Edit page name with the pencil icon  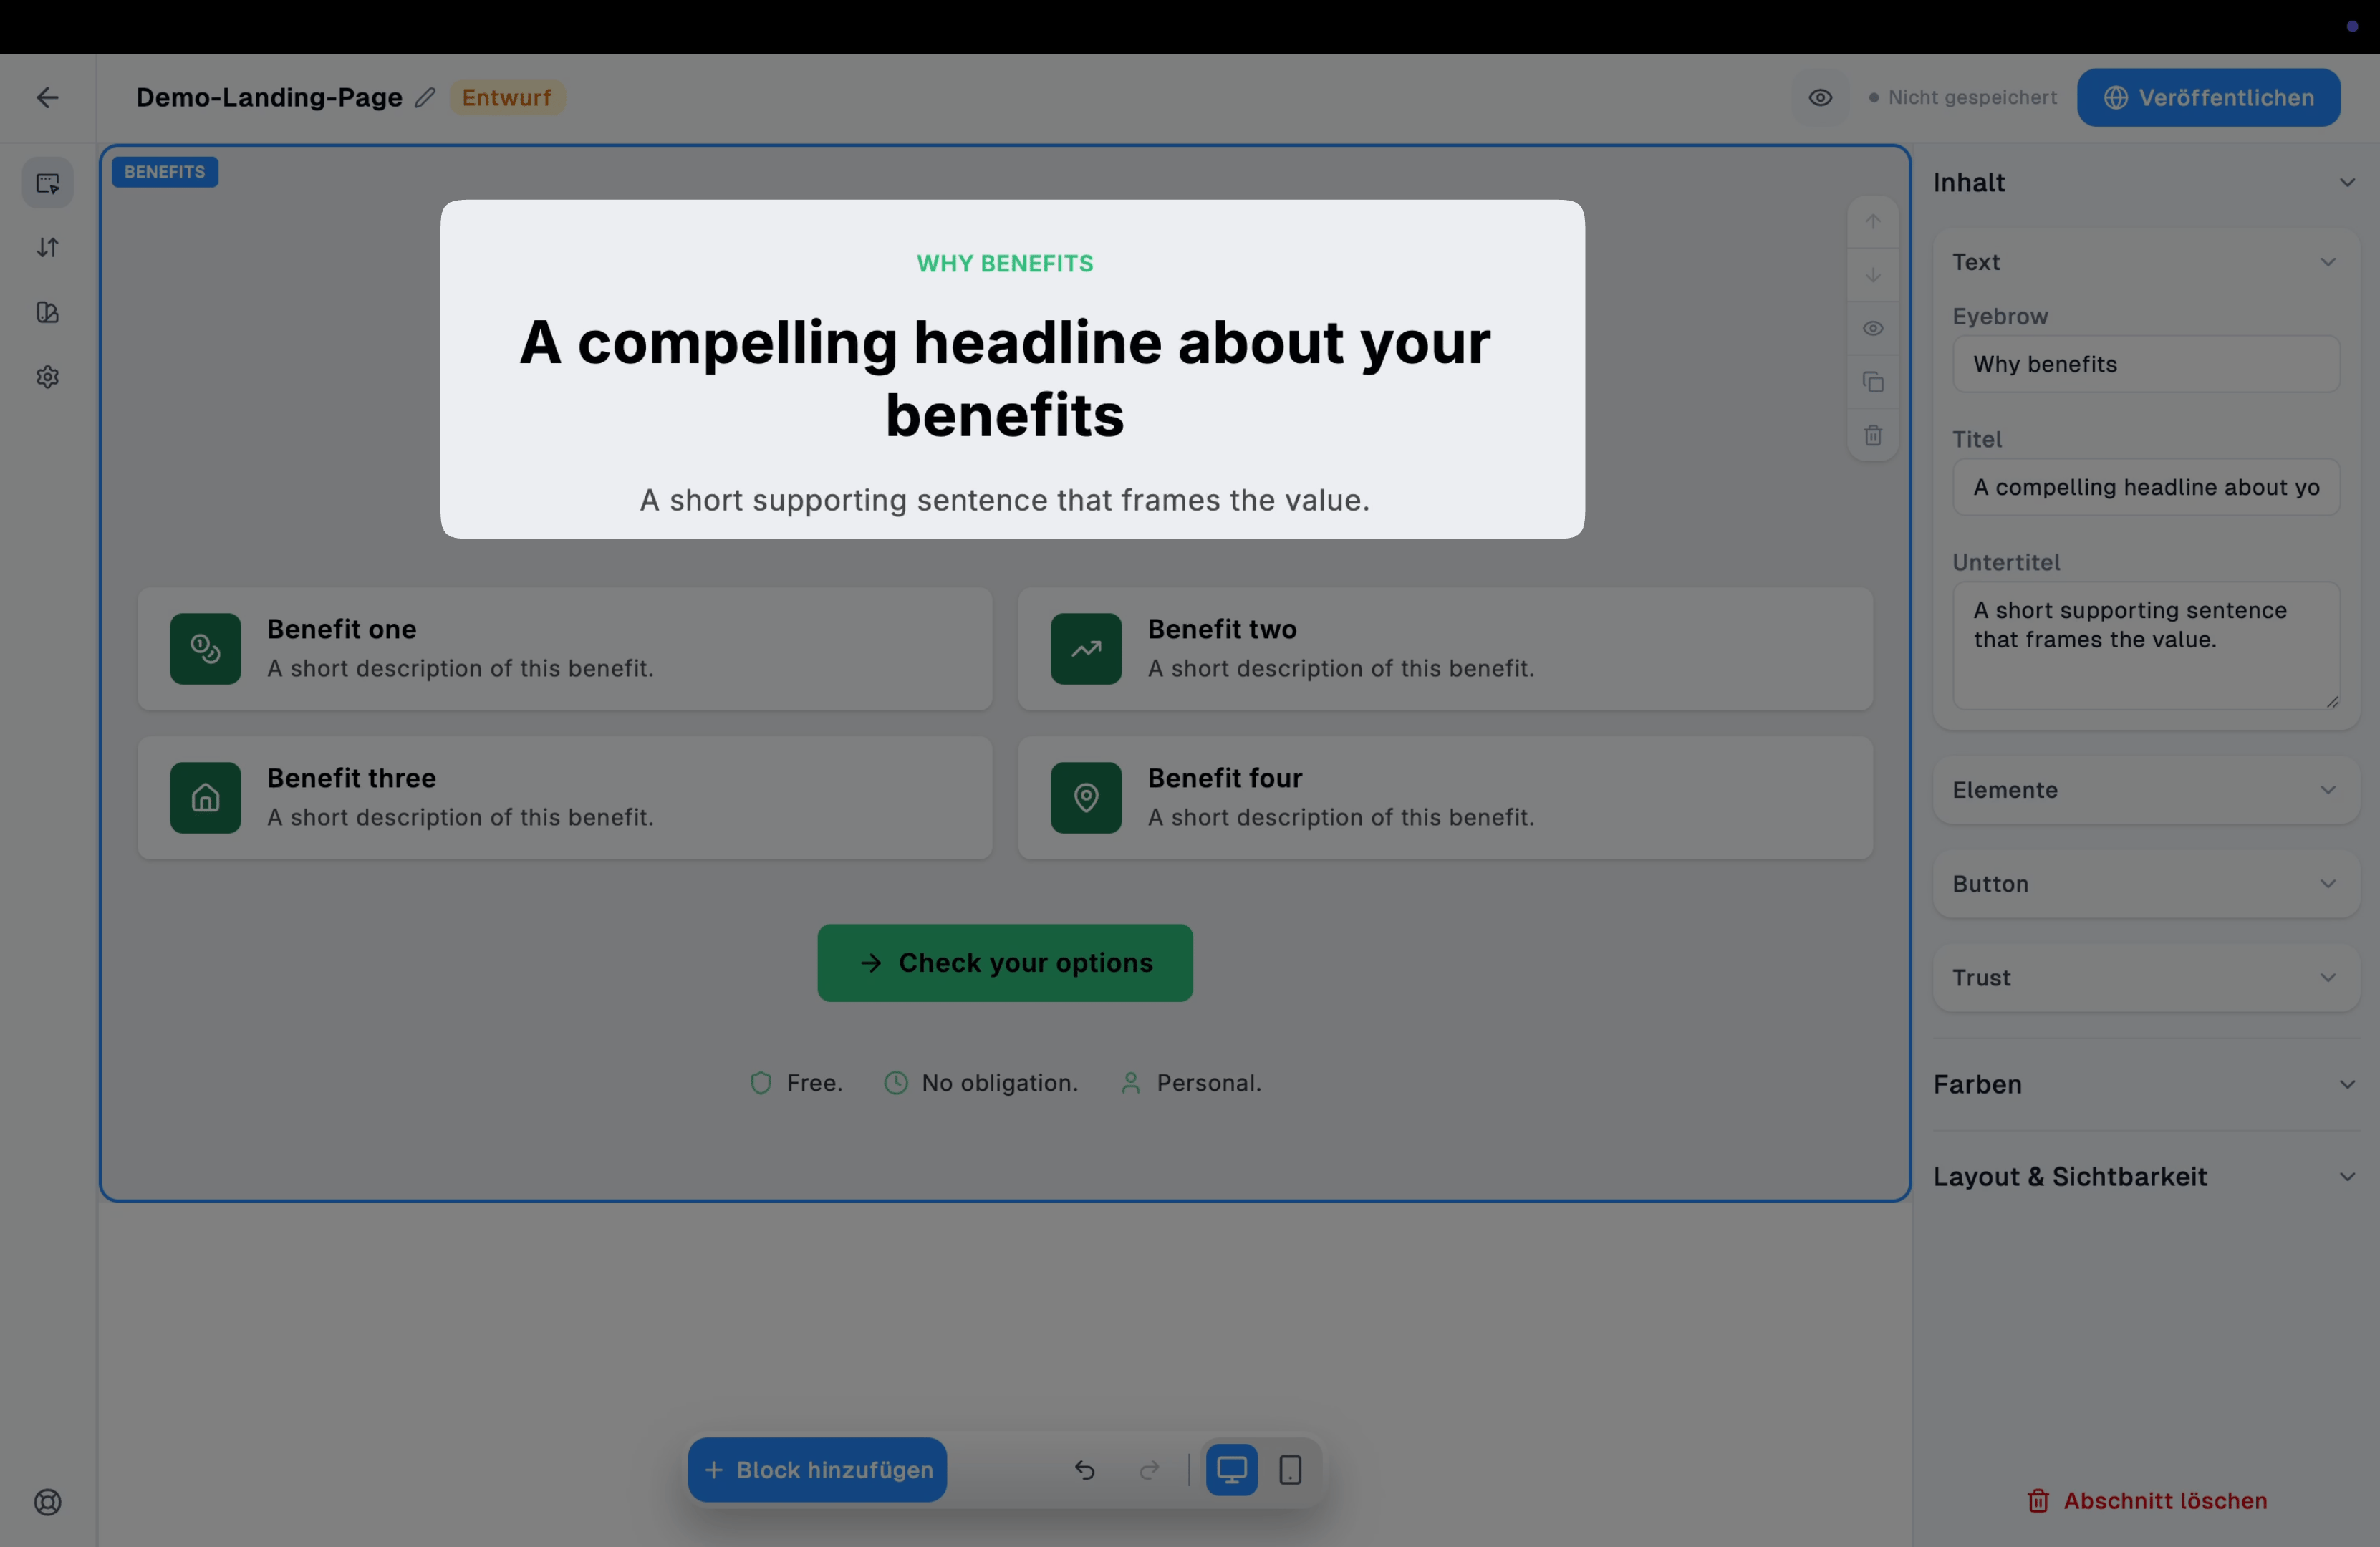pyautogui.click(x=425, y=97)
